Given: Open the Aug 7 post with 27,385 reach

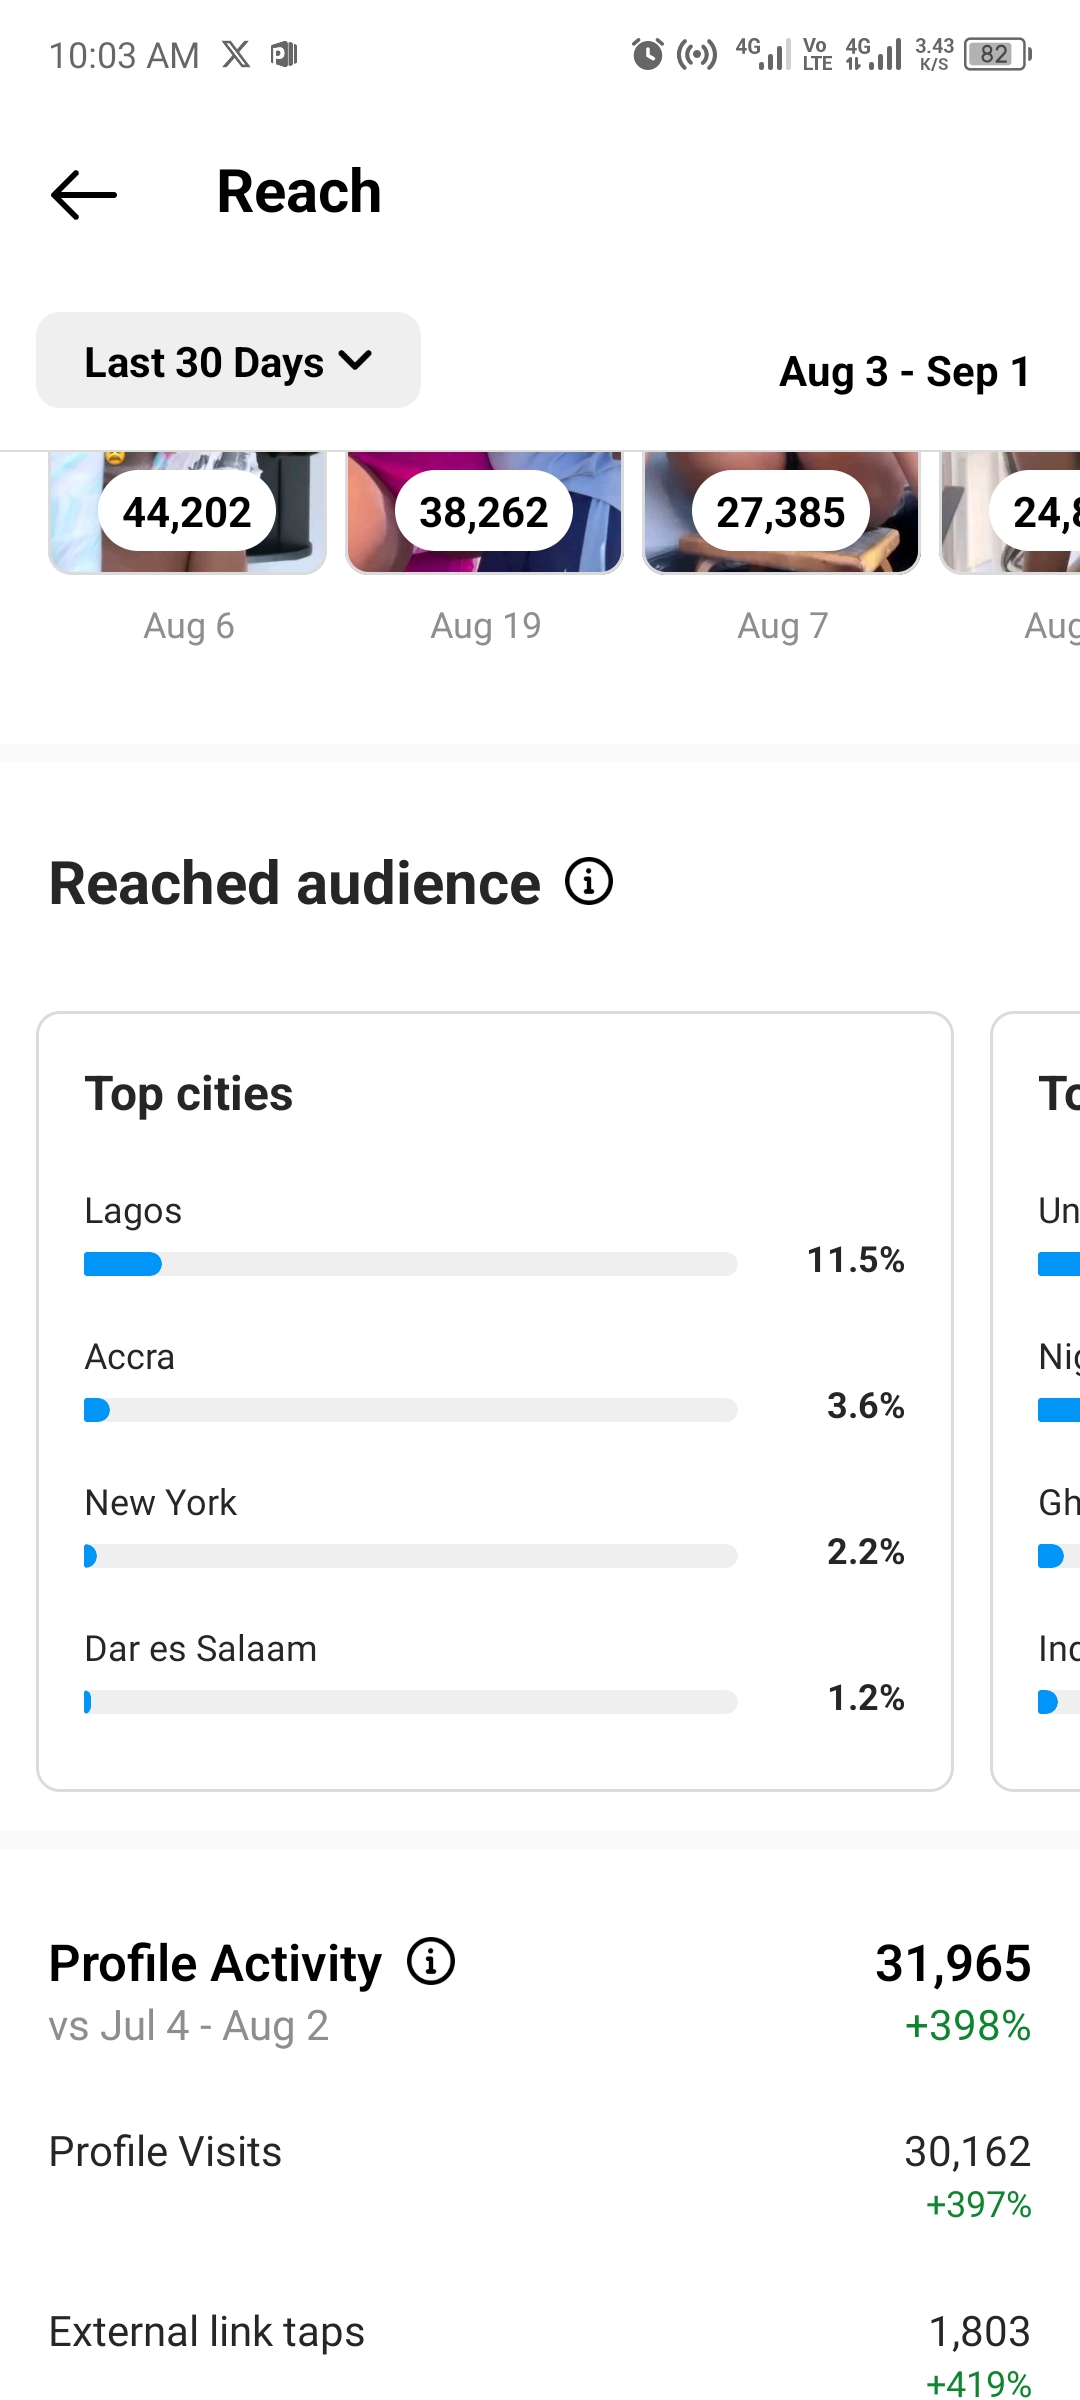Looking at the screenshot, I should 781,512.
